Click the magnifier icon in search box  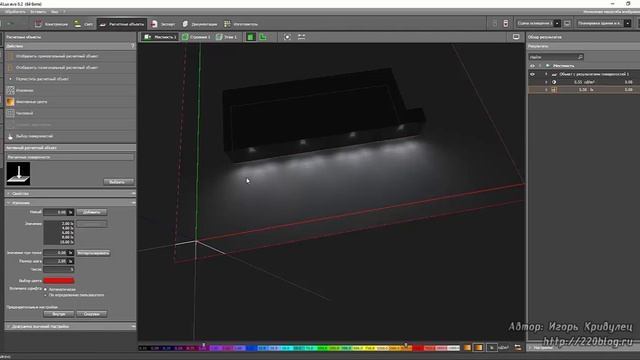(580, 57)
